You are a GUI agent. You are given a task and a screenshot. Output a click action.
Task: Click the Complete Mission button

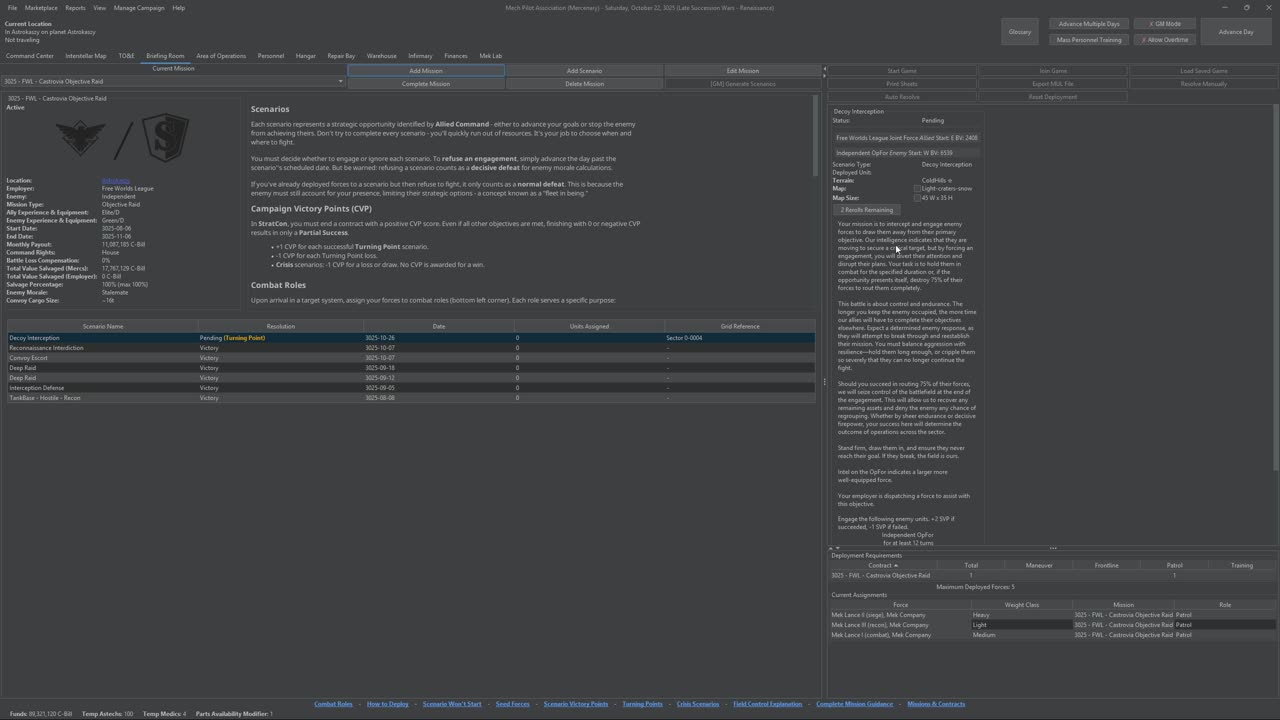(426, 84)
